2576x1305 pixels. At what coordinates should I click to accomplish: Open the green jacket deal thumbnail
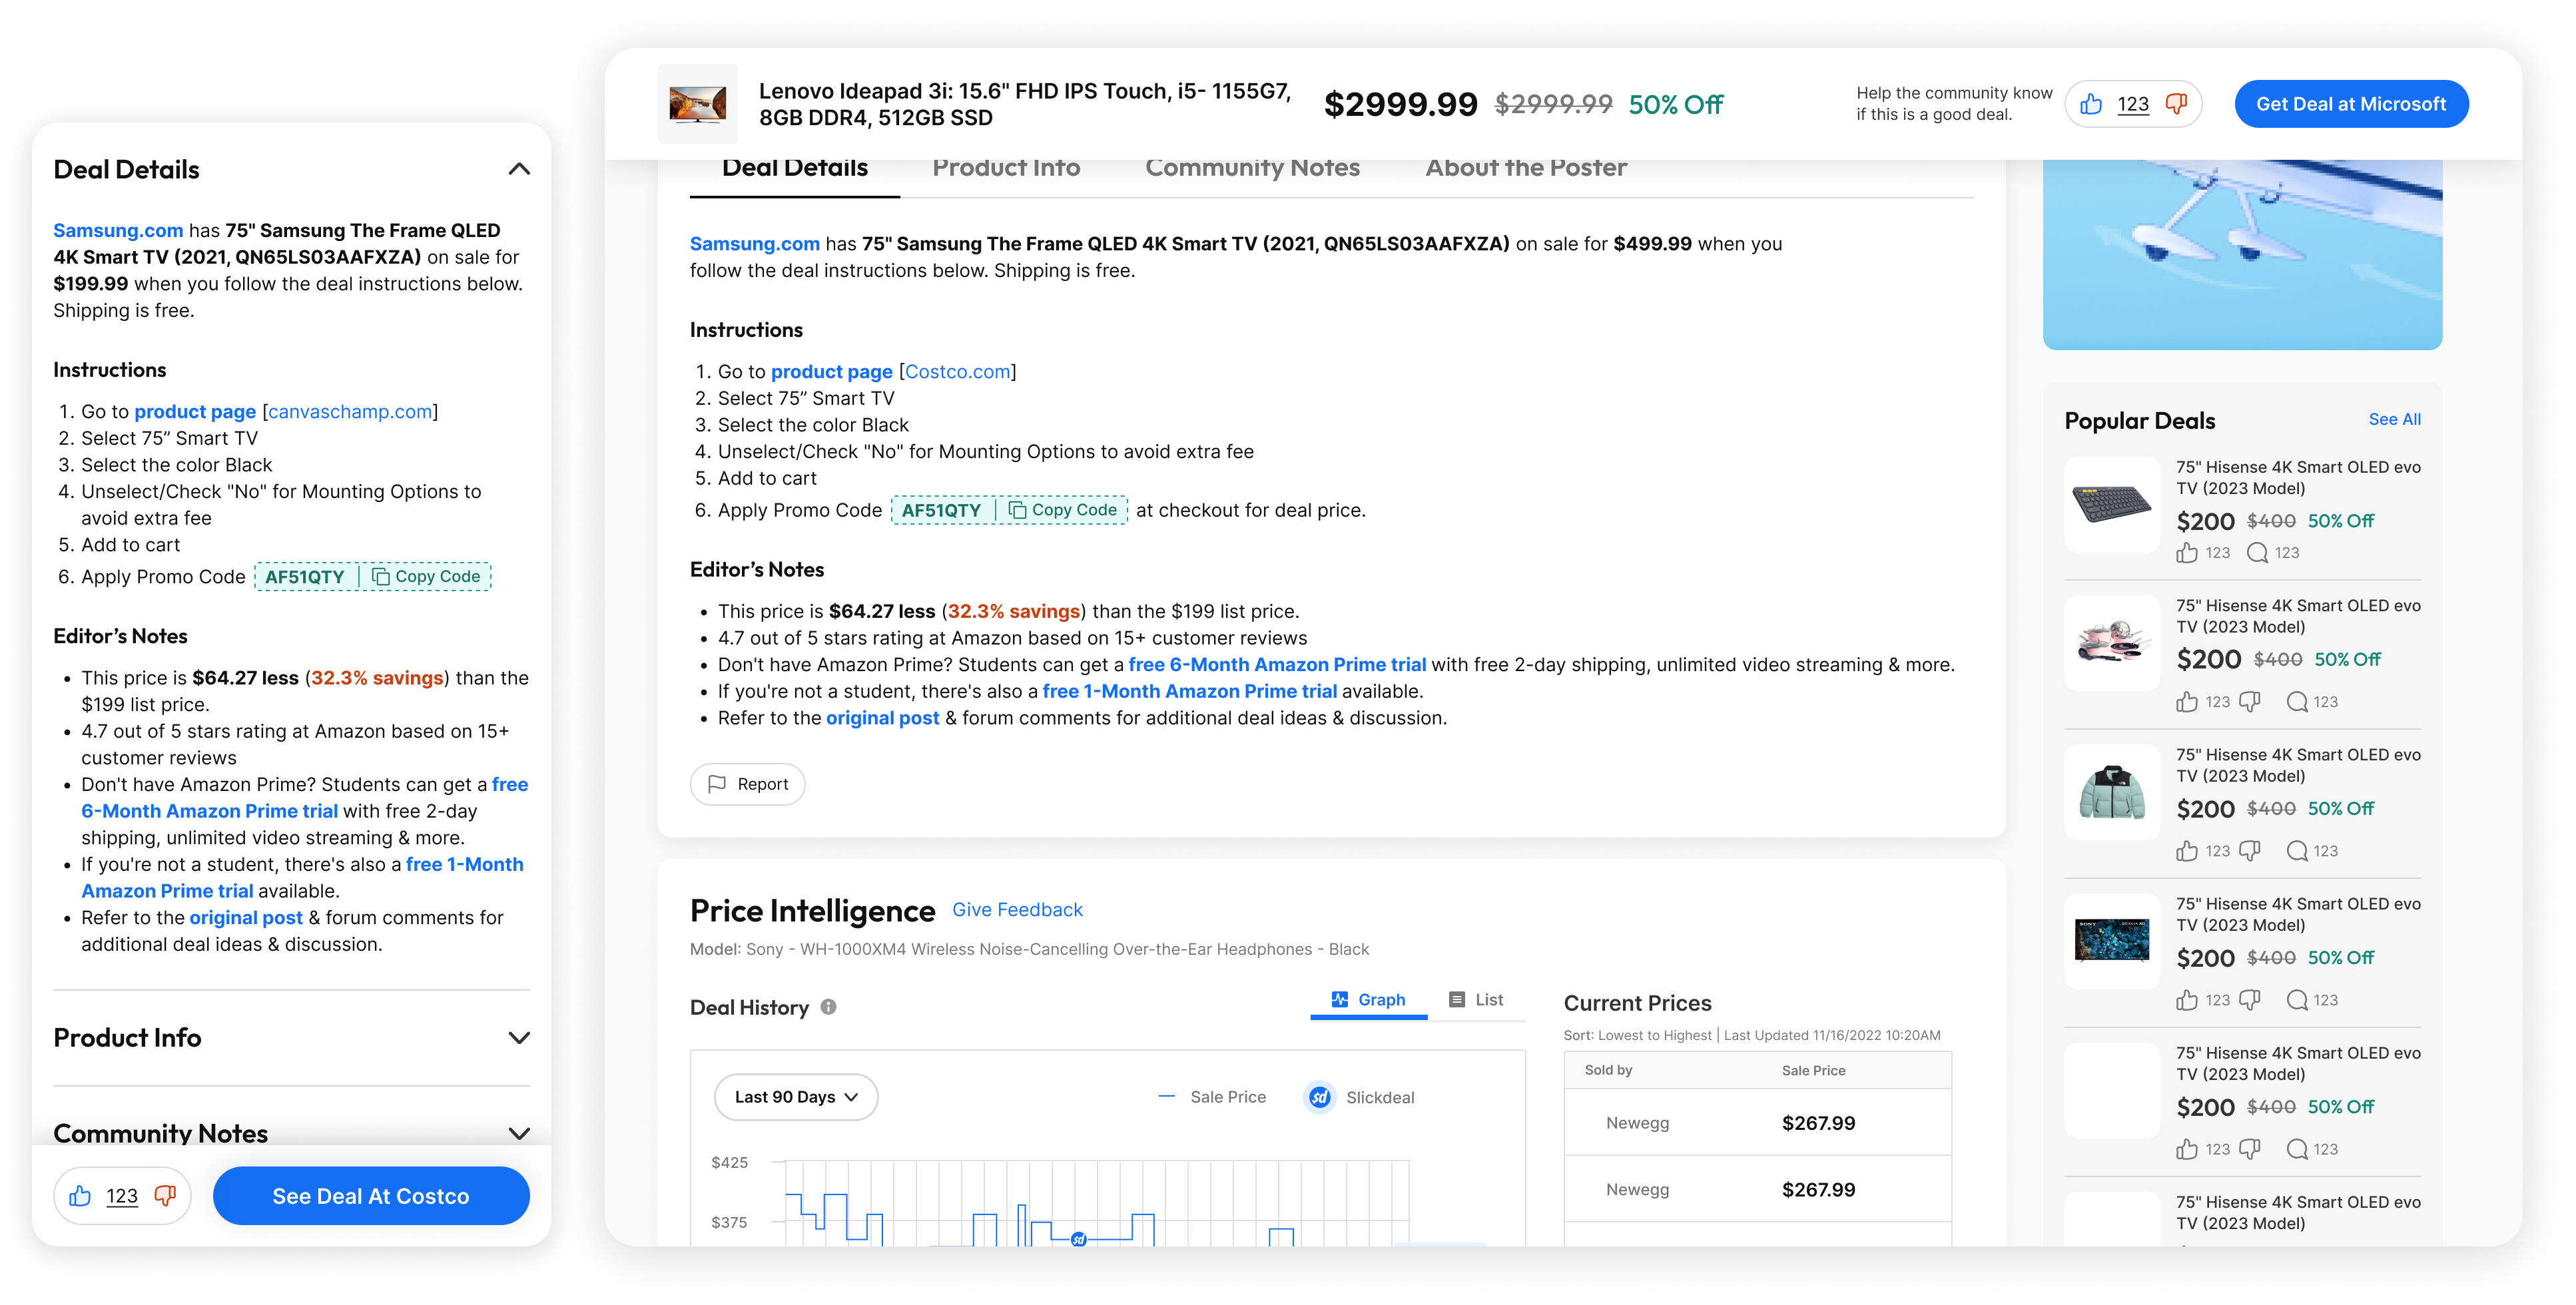pyautogui.click(x=2112, y=793)
